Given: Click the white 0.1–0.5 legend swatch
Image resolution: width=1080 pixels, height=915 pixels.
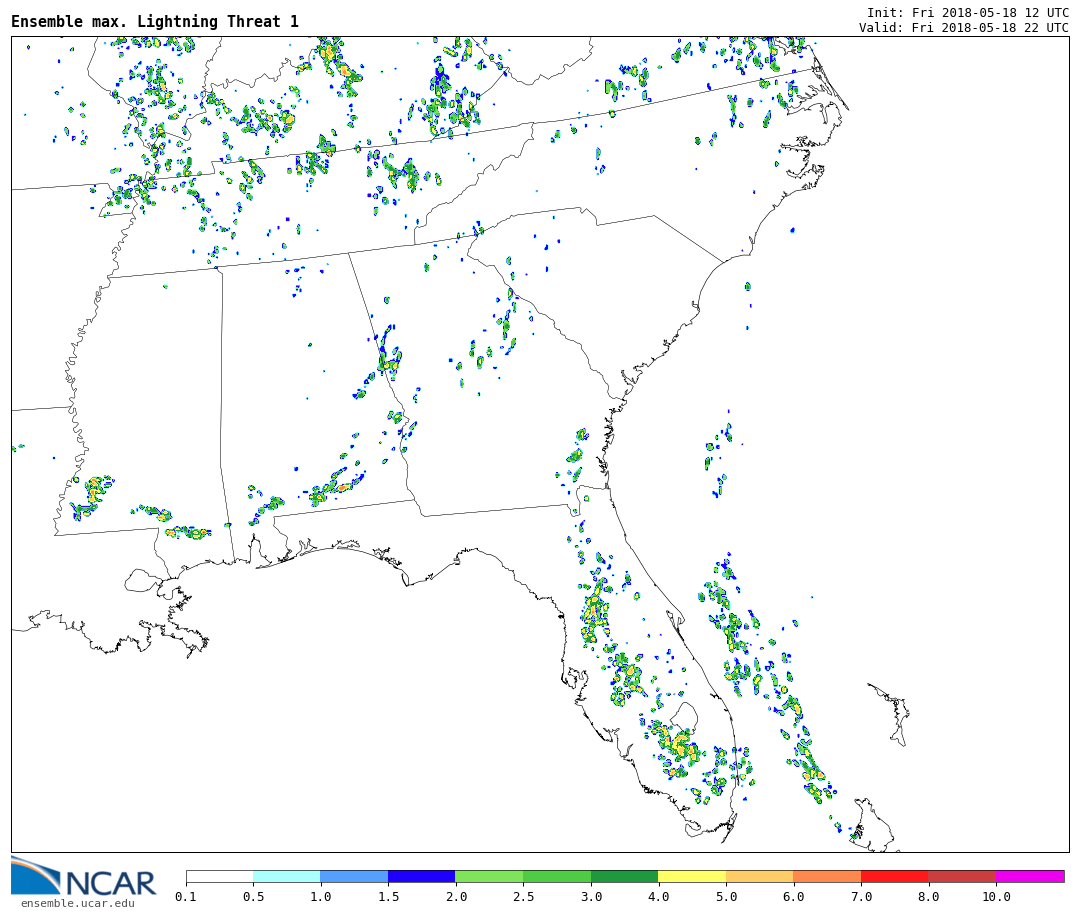Looking at the screenshot, I should (x=219, y=876).
